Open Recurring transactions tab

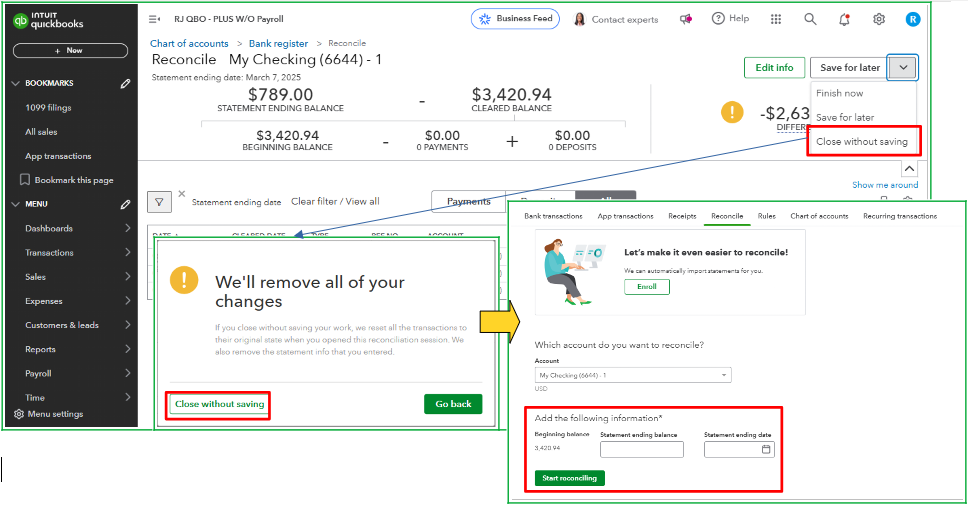900,216
